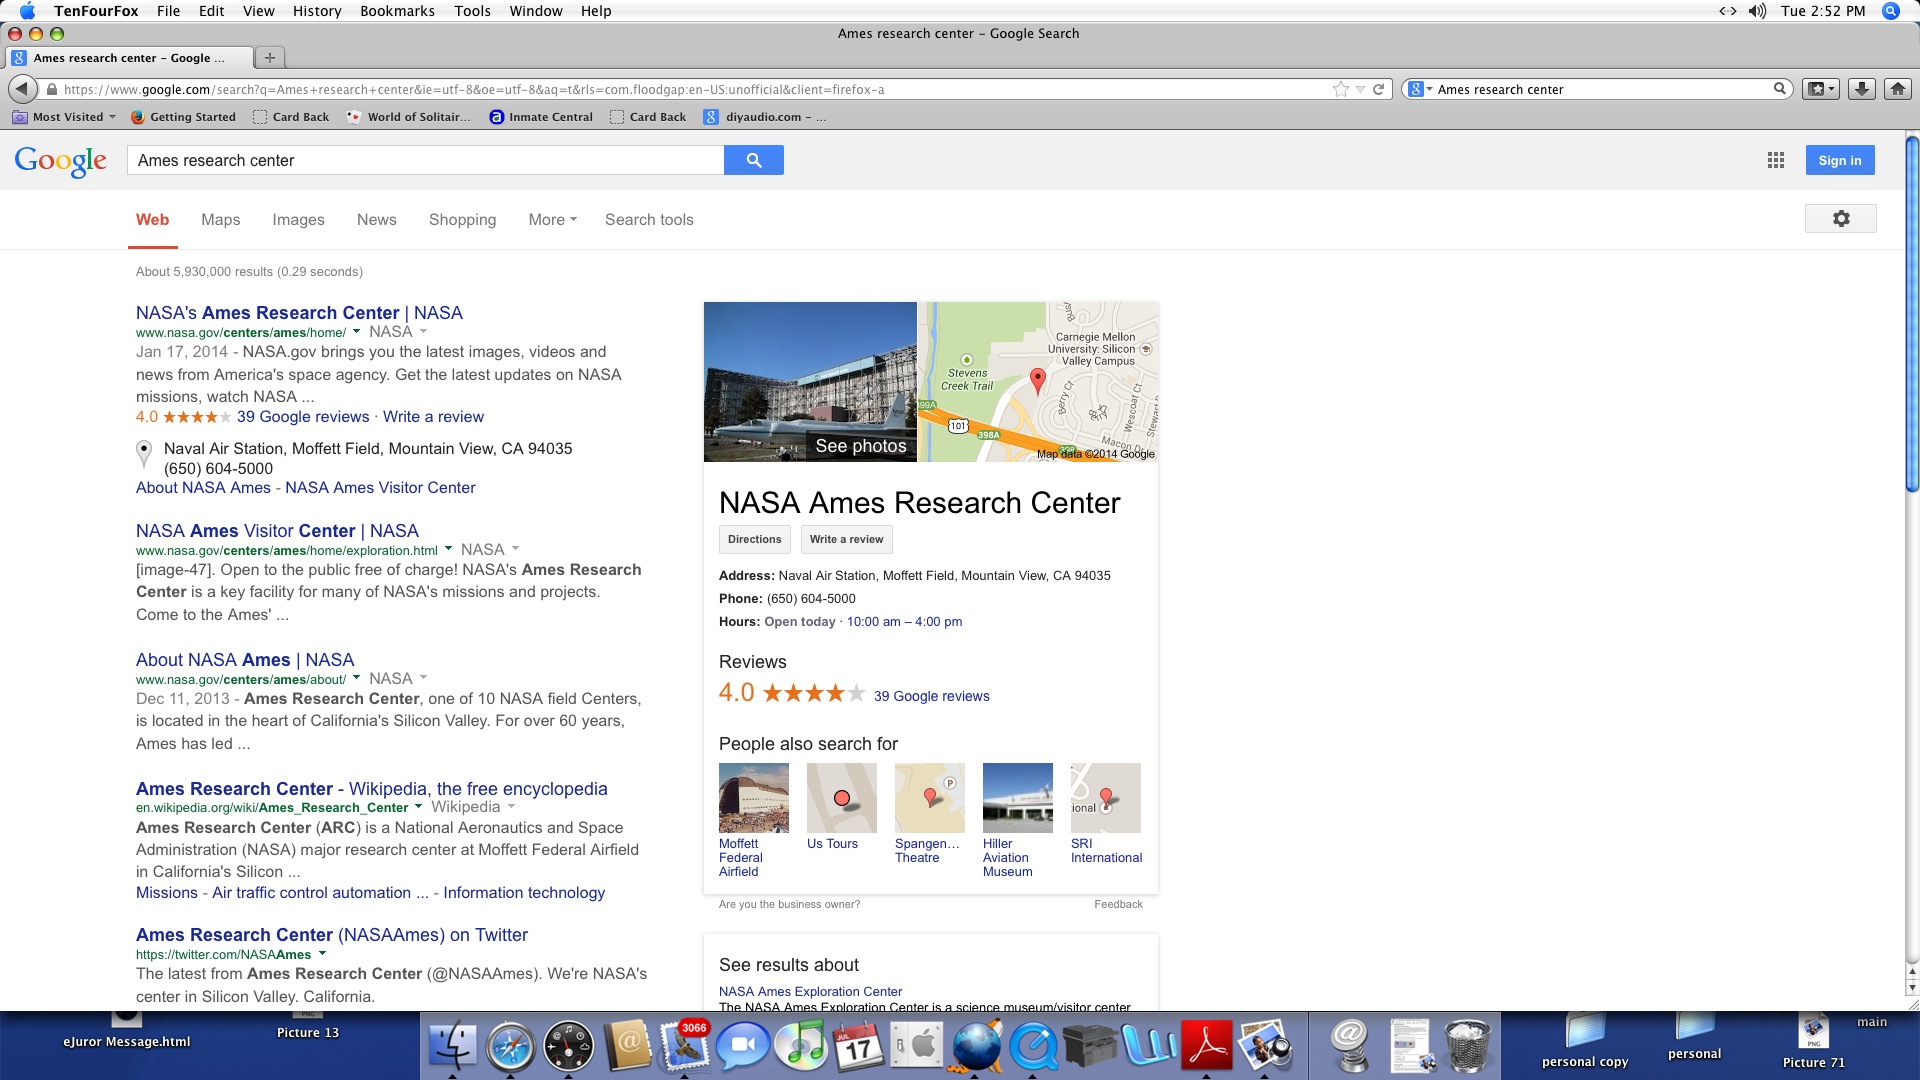The image size is (1920, 1080).
Task: Open the Trash in the Dock
Action: 1469,1046
